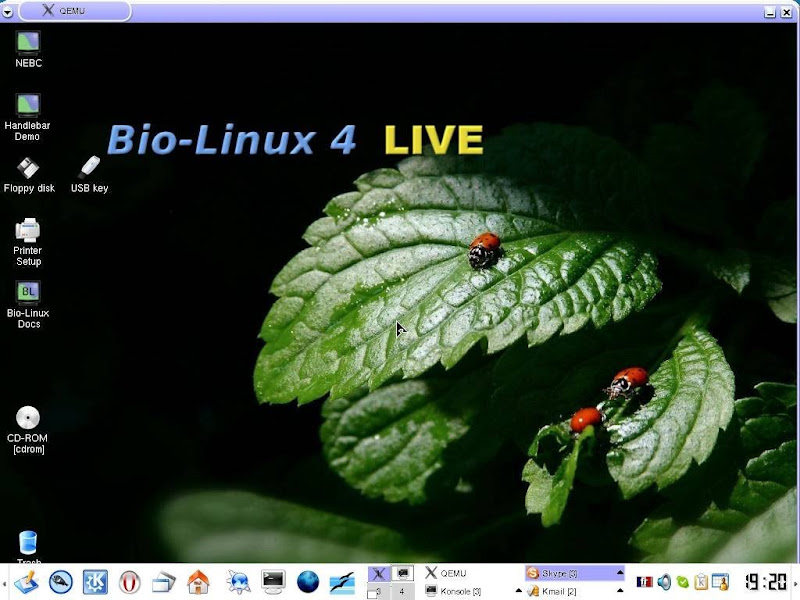Open the QEMU window menu dropdown arrow

point(7,12)
